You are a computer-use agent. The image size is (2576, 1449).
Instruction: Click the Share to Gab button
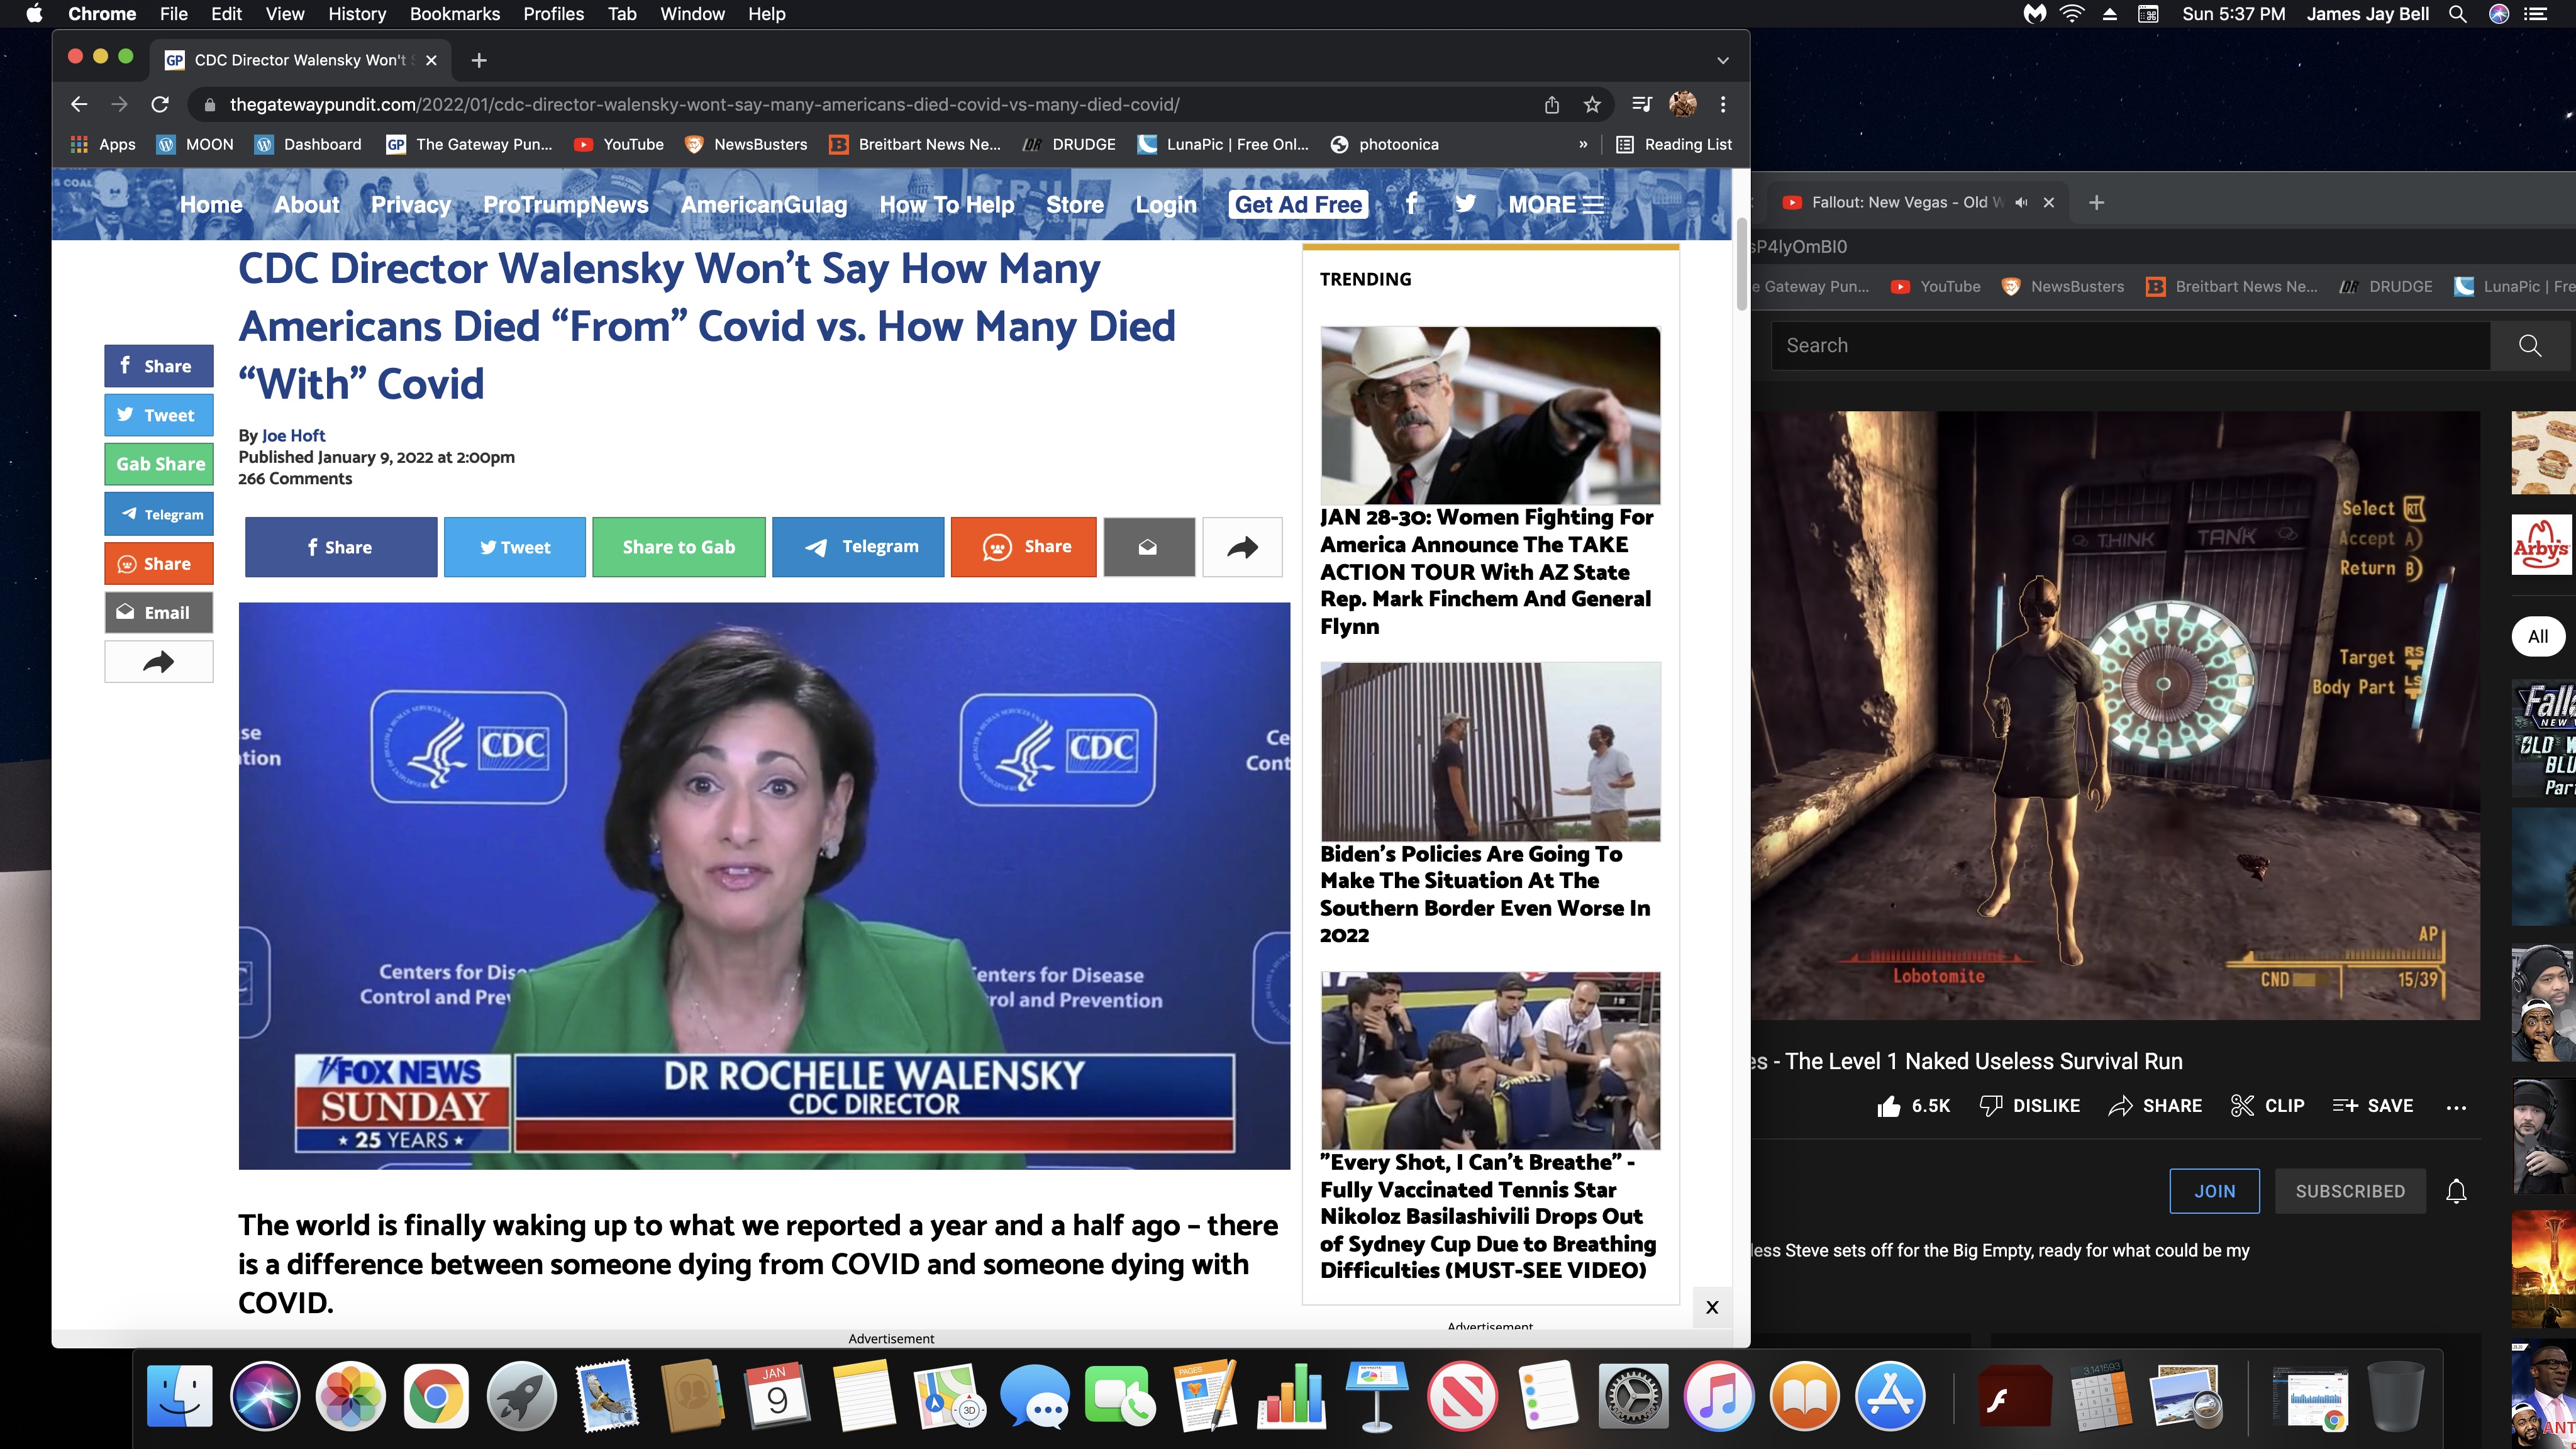(x=679, y=547)
